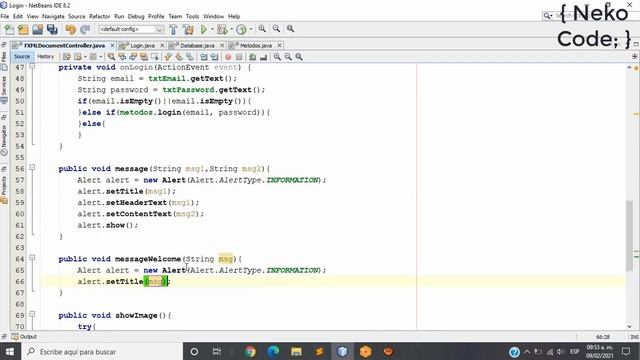Collapse code fold at line 64

coord(32,258)
